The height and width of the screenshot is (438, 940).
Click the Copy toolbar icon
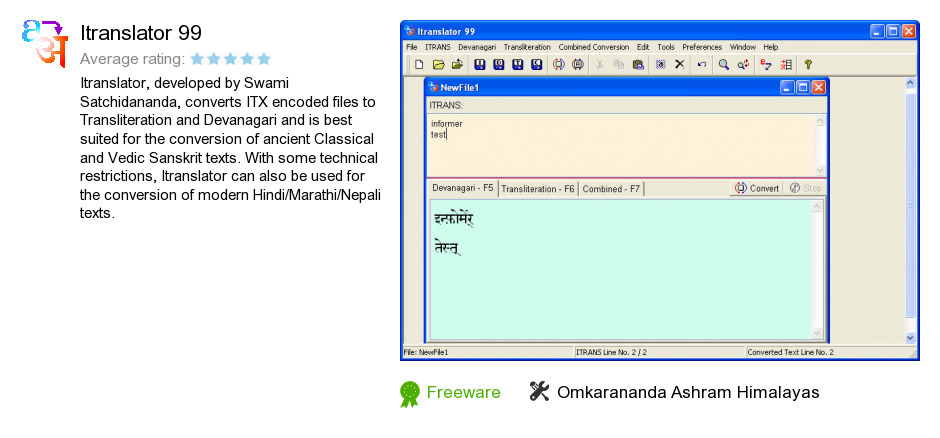pos(619,64)
